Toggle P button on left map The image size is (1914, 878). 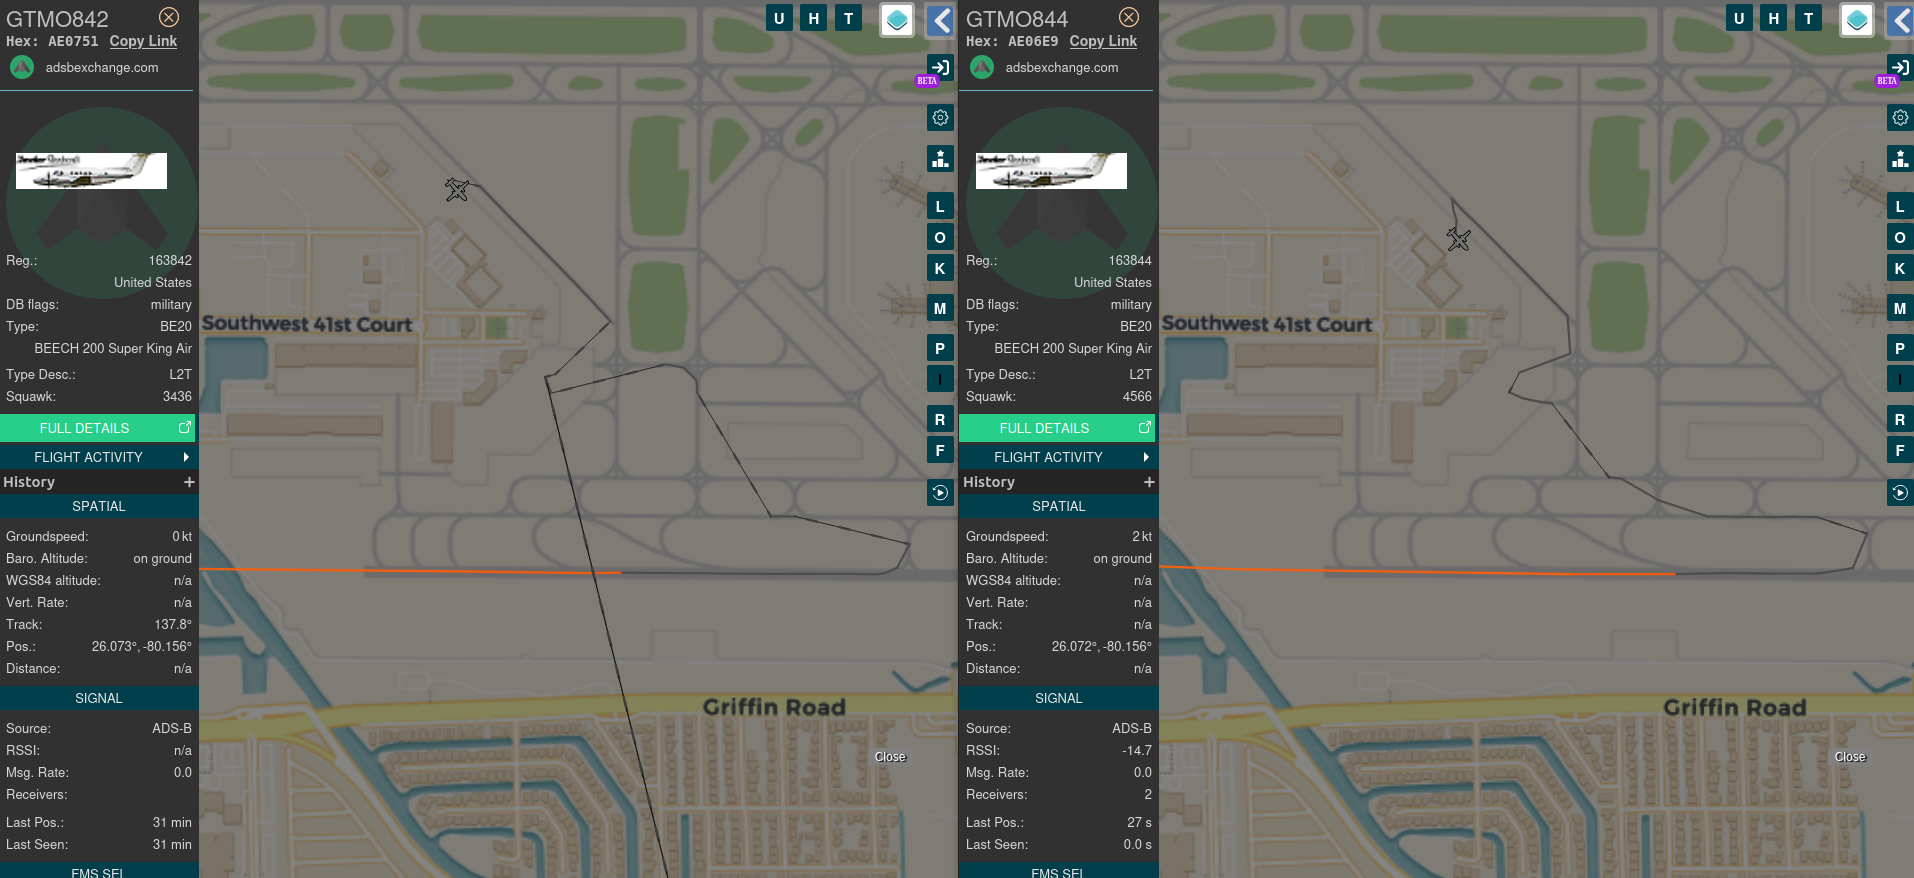tap(940, 348)
